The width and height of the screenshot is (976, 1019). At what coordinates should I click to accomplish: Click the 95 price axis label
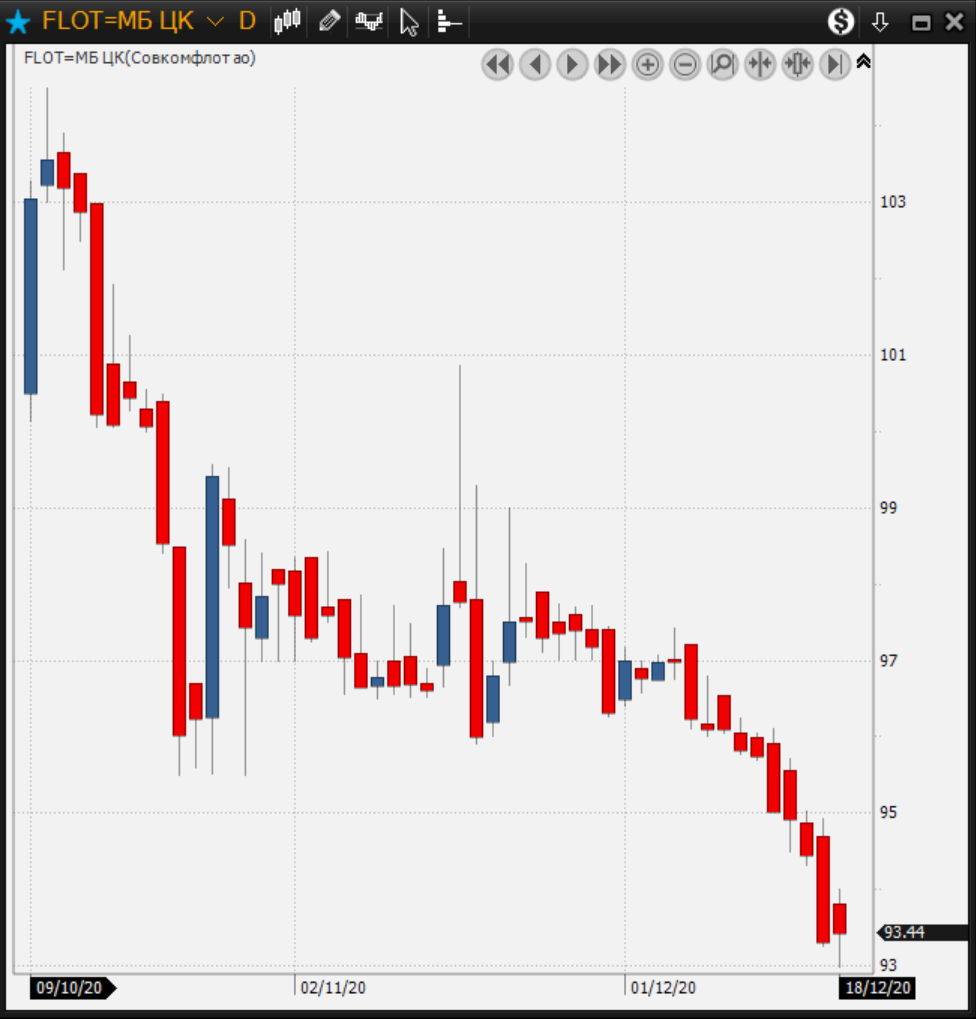pos(888,812)
